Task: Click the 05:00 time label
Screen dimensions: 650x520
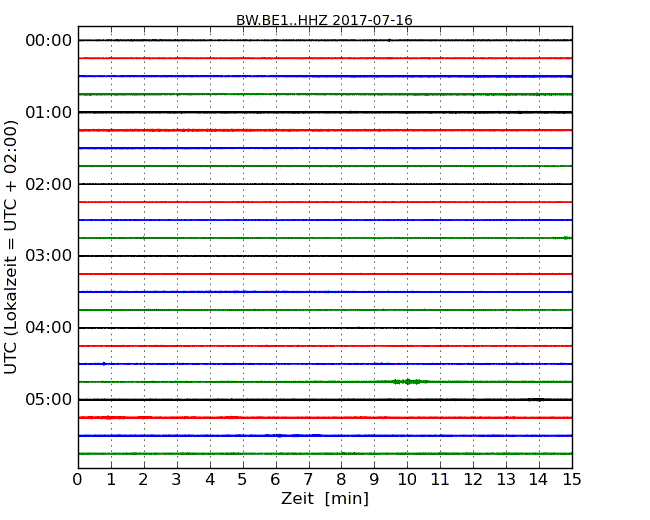Action: [49, 399]
